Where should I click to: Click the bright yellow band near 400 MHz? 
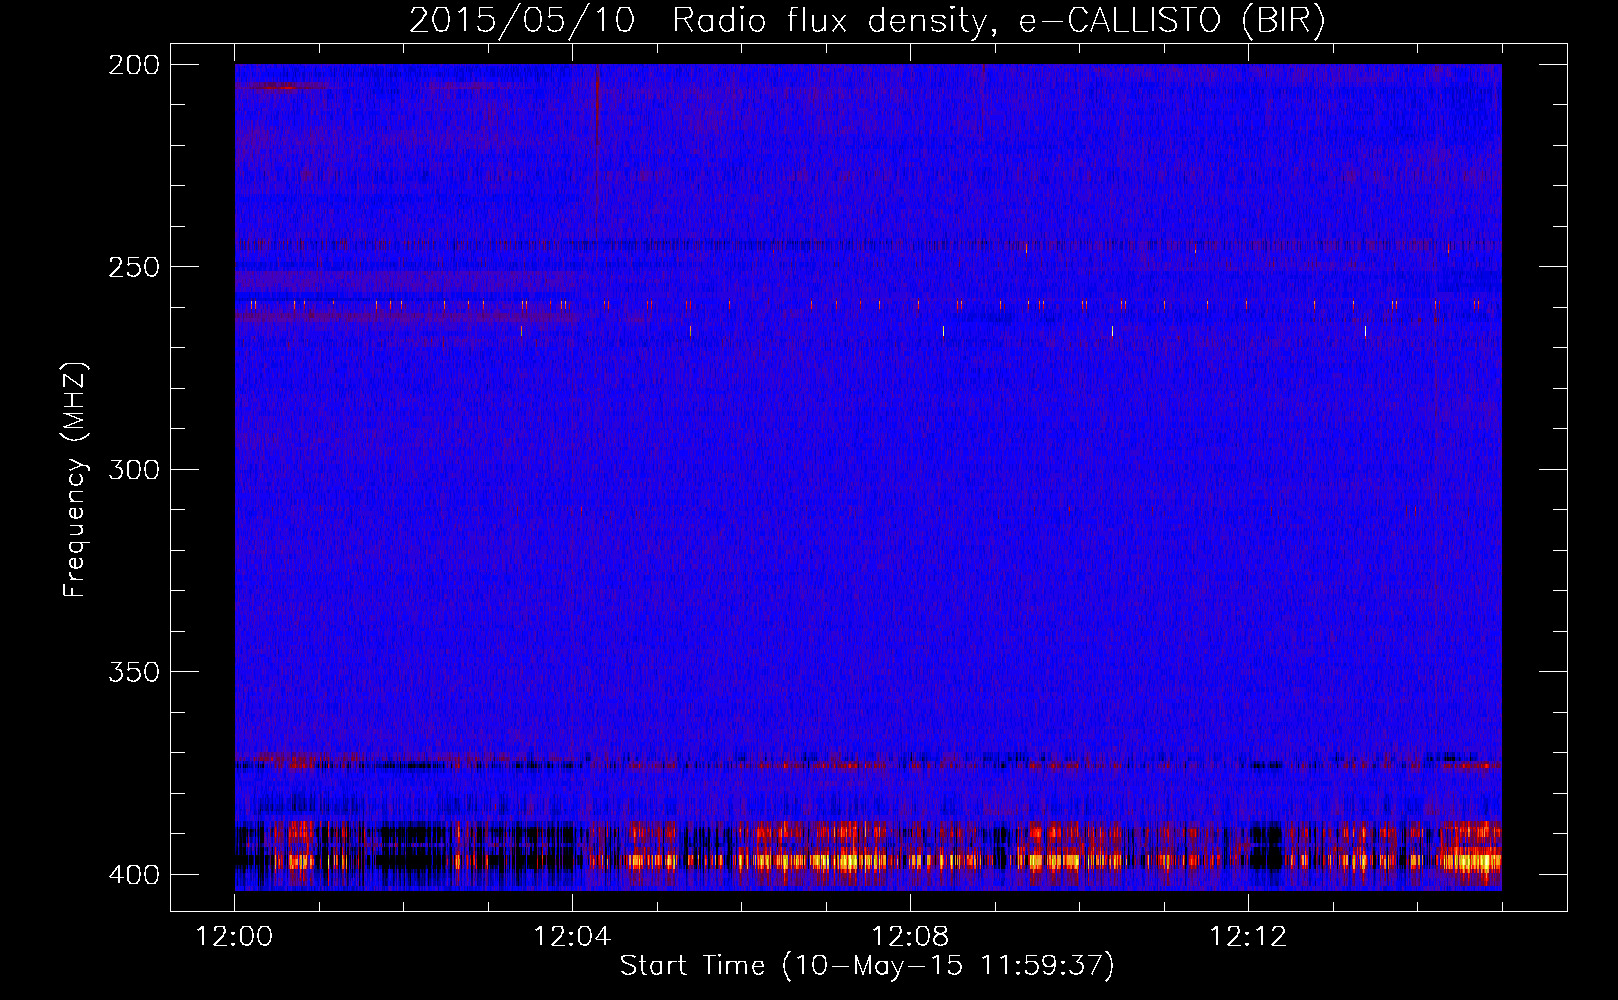tap(868, 860)
